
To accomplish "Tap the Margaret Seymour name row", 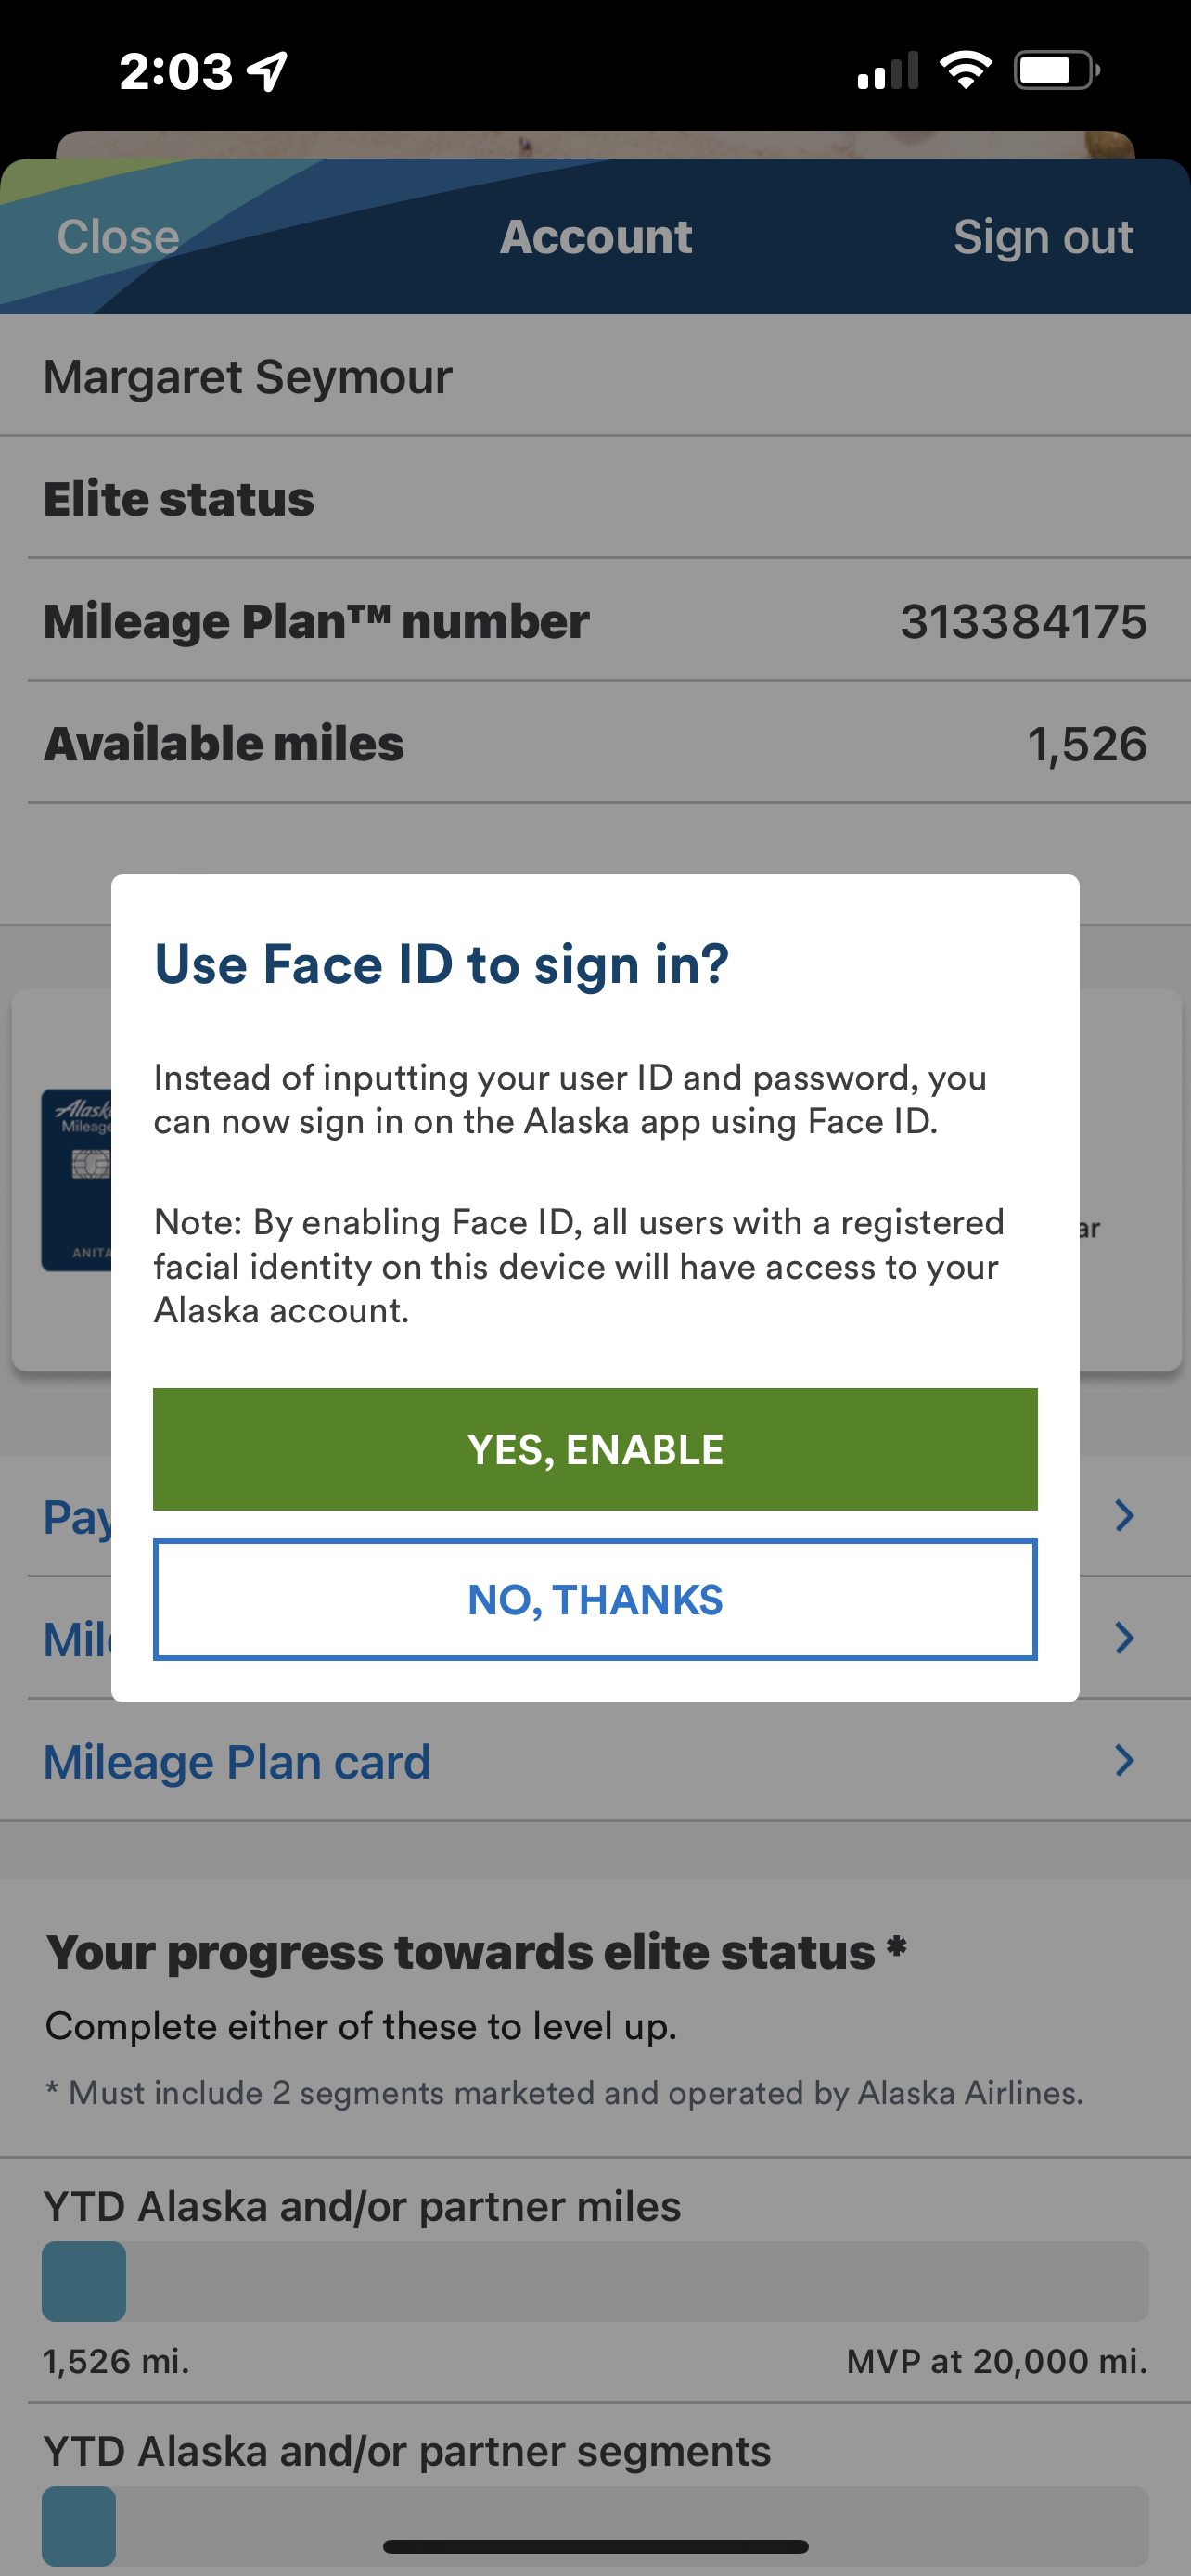I will pyautogui.click(x=595, y=376).
